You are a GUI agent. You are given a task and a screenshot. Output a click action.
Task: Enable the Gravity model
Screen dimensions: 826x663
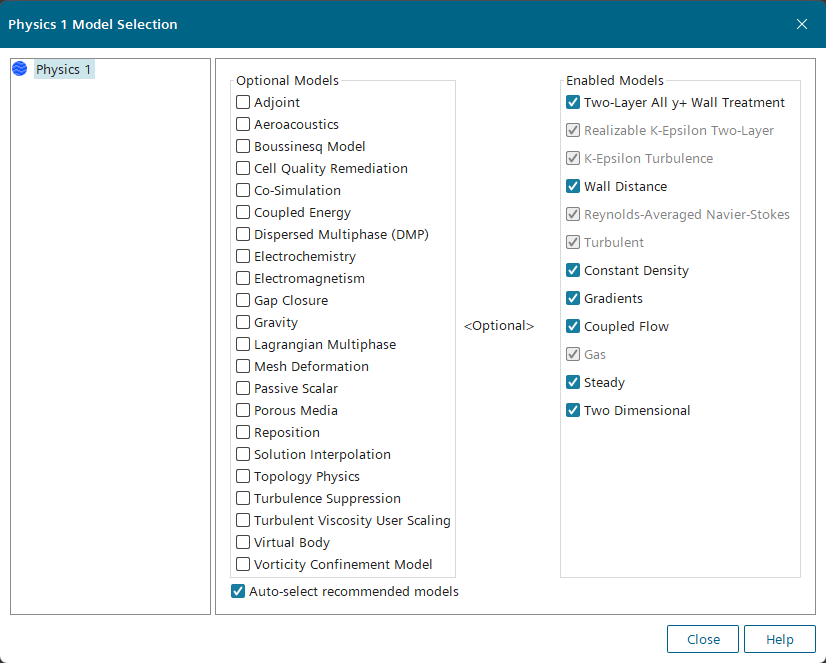click(x=243, y=322)
